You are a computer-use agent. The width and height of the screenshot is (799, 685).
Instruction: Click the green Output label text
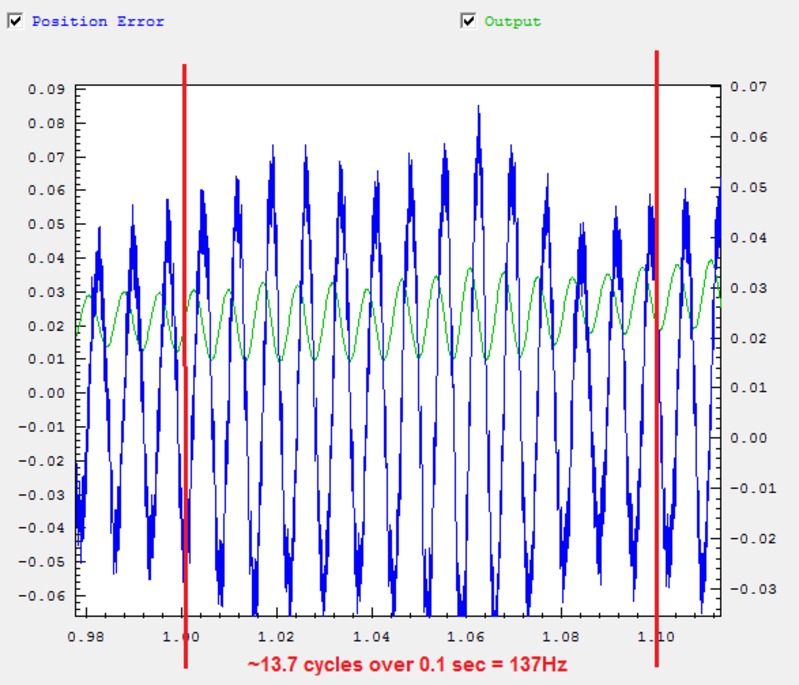513,21
